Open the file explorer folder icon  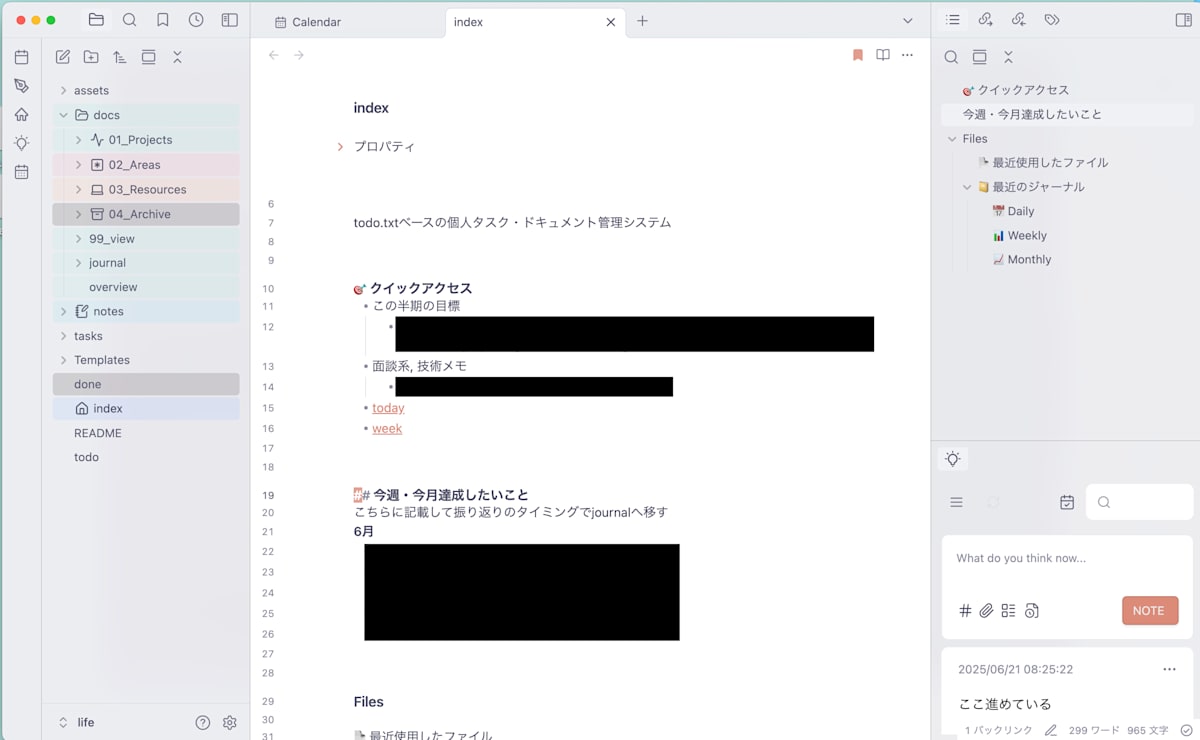click(96, 20)
